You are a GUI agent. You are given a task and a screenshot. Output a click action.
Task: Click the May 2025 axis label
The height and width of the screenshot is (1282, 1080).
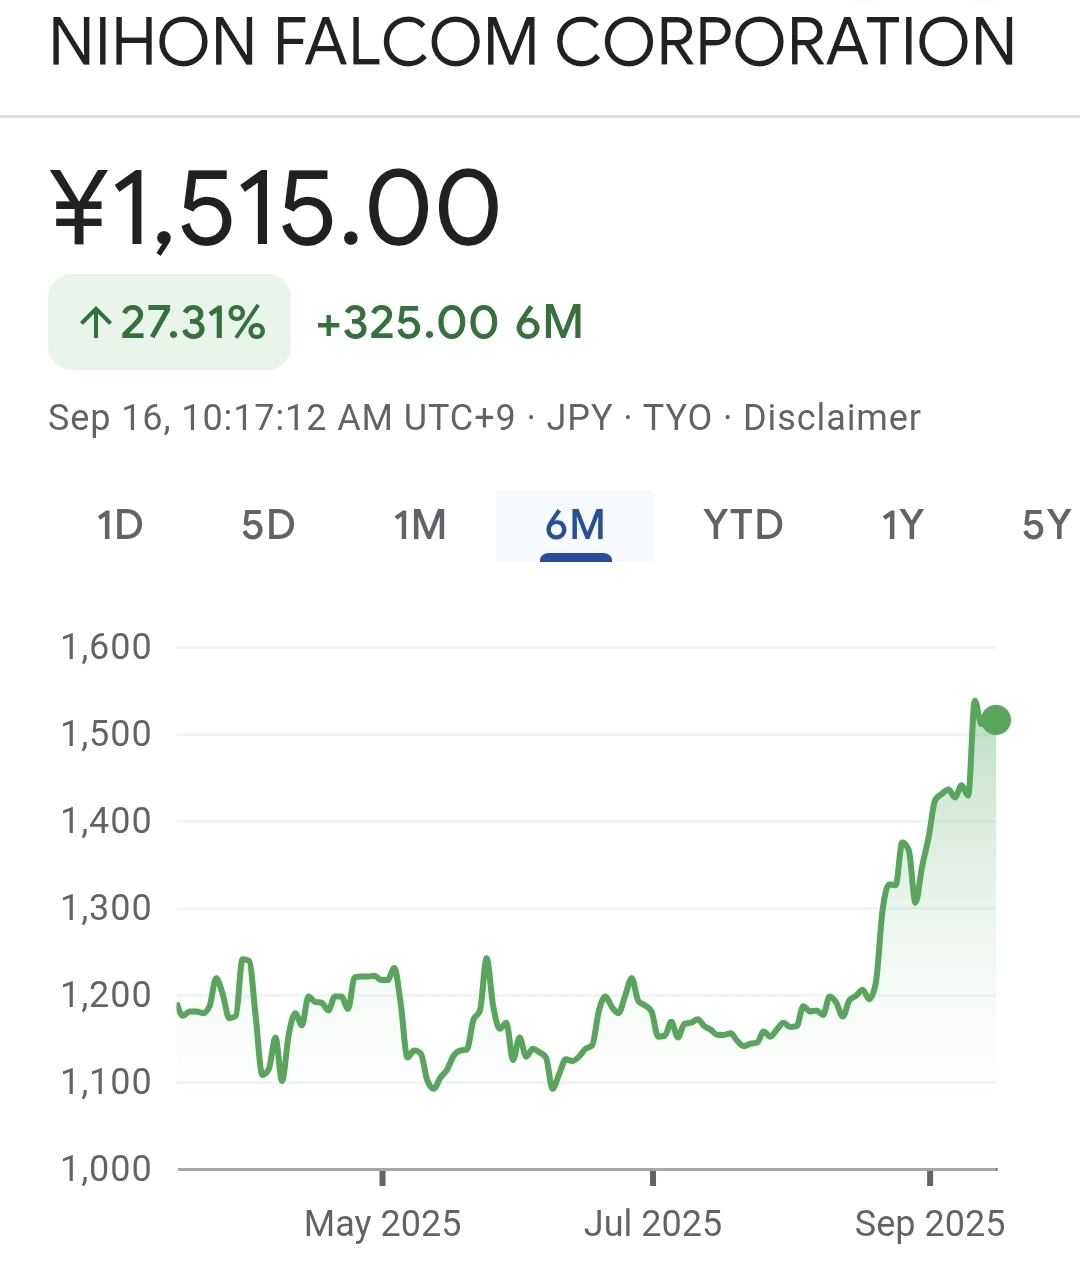pos(383,1224)
